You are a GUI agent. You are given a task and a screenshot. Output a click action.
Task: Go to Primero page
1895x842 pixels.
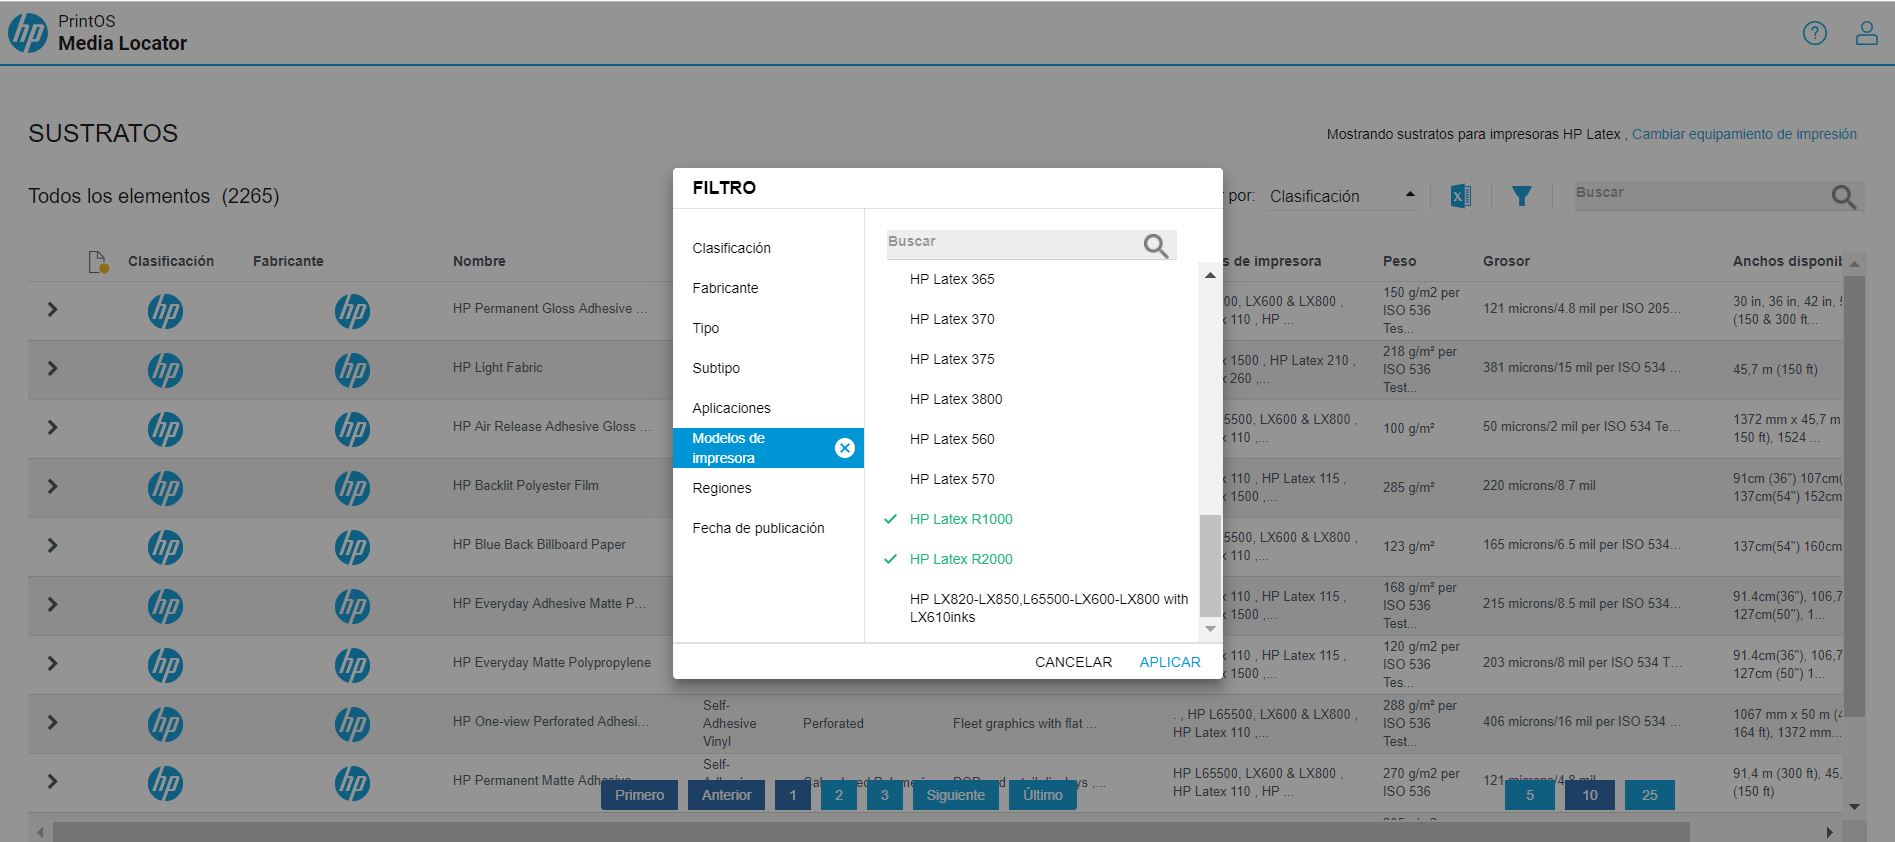(639, 795)
